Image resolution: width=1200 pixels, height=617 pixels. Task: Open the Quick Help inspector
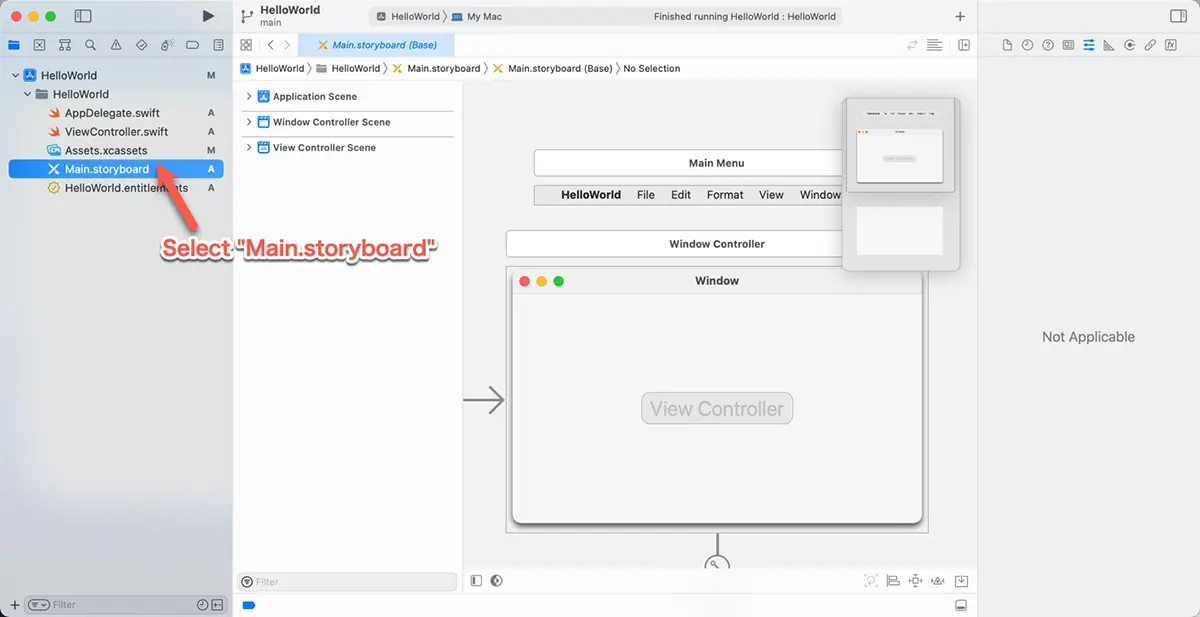(1047, 45)
